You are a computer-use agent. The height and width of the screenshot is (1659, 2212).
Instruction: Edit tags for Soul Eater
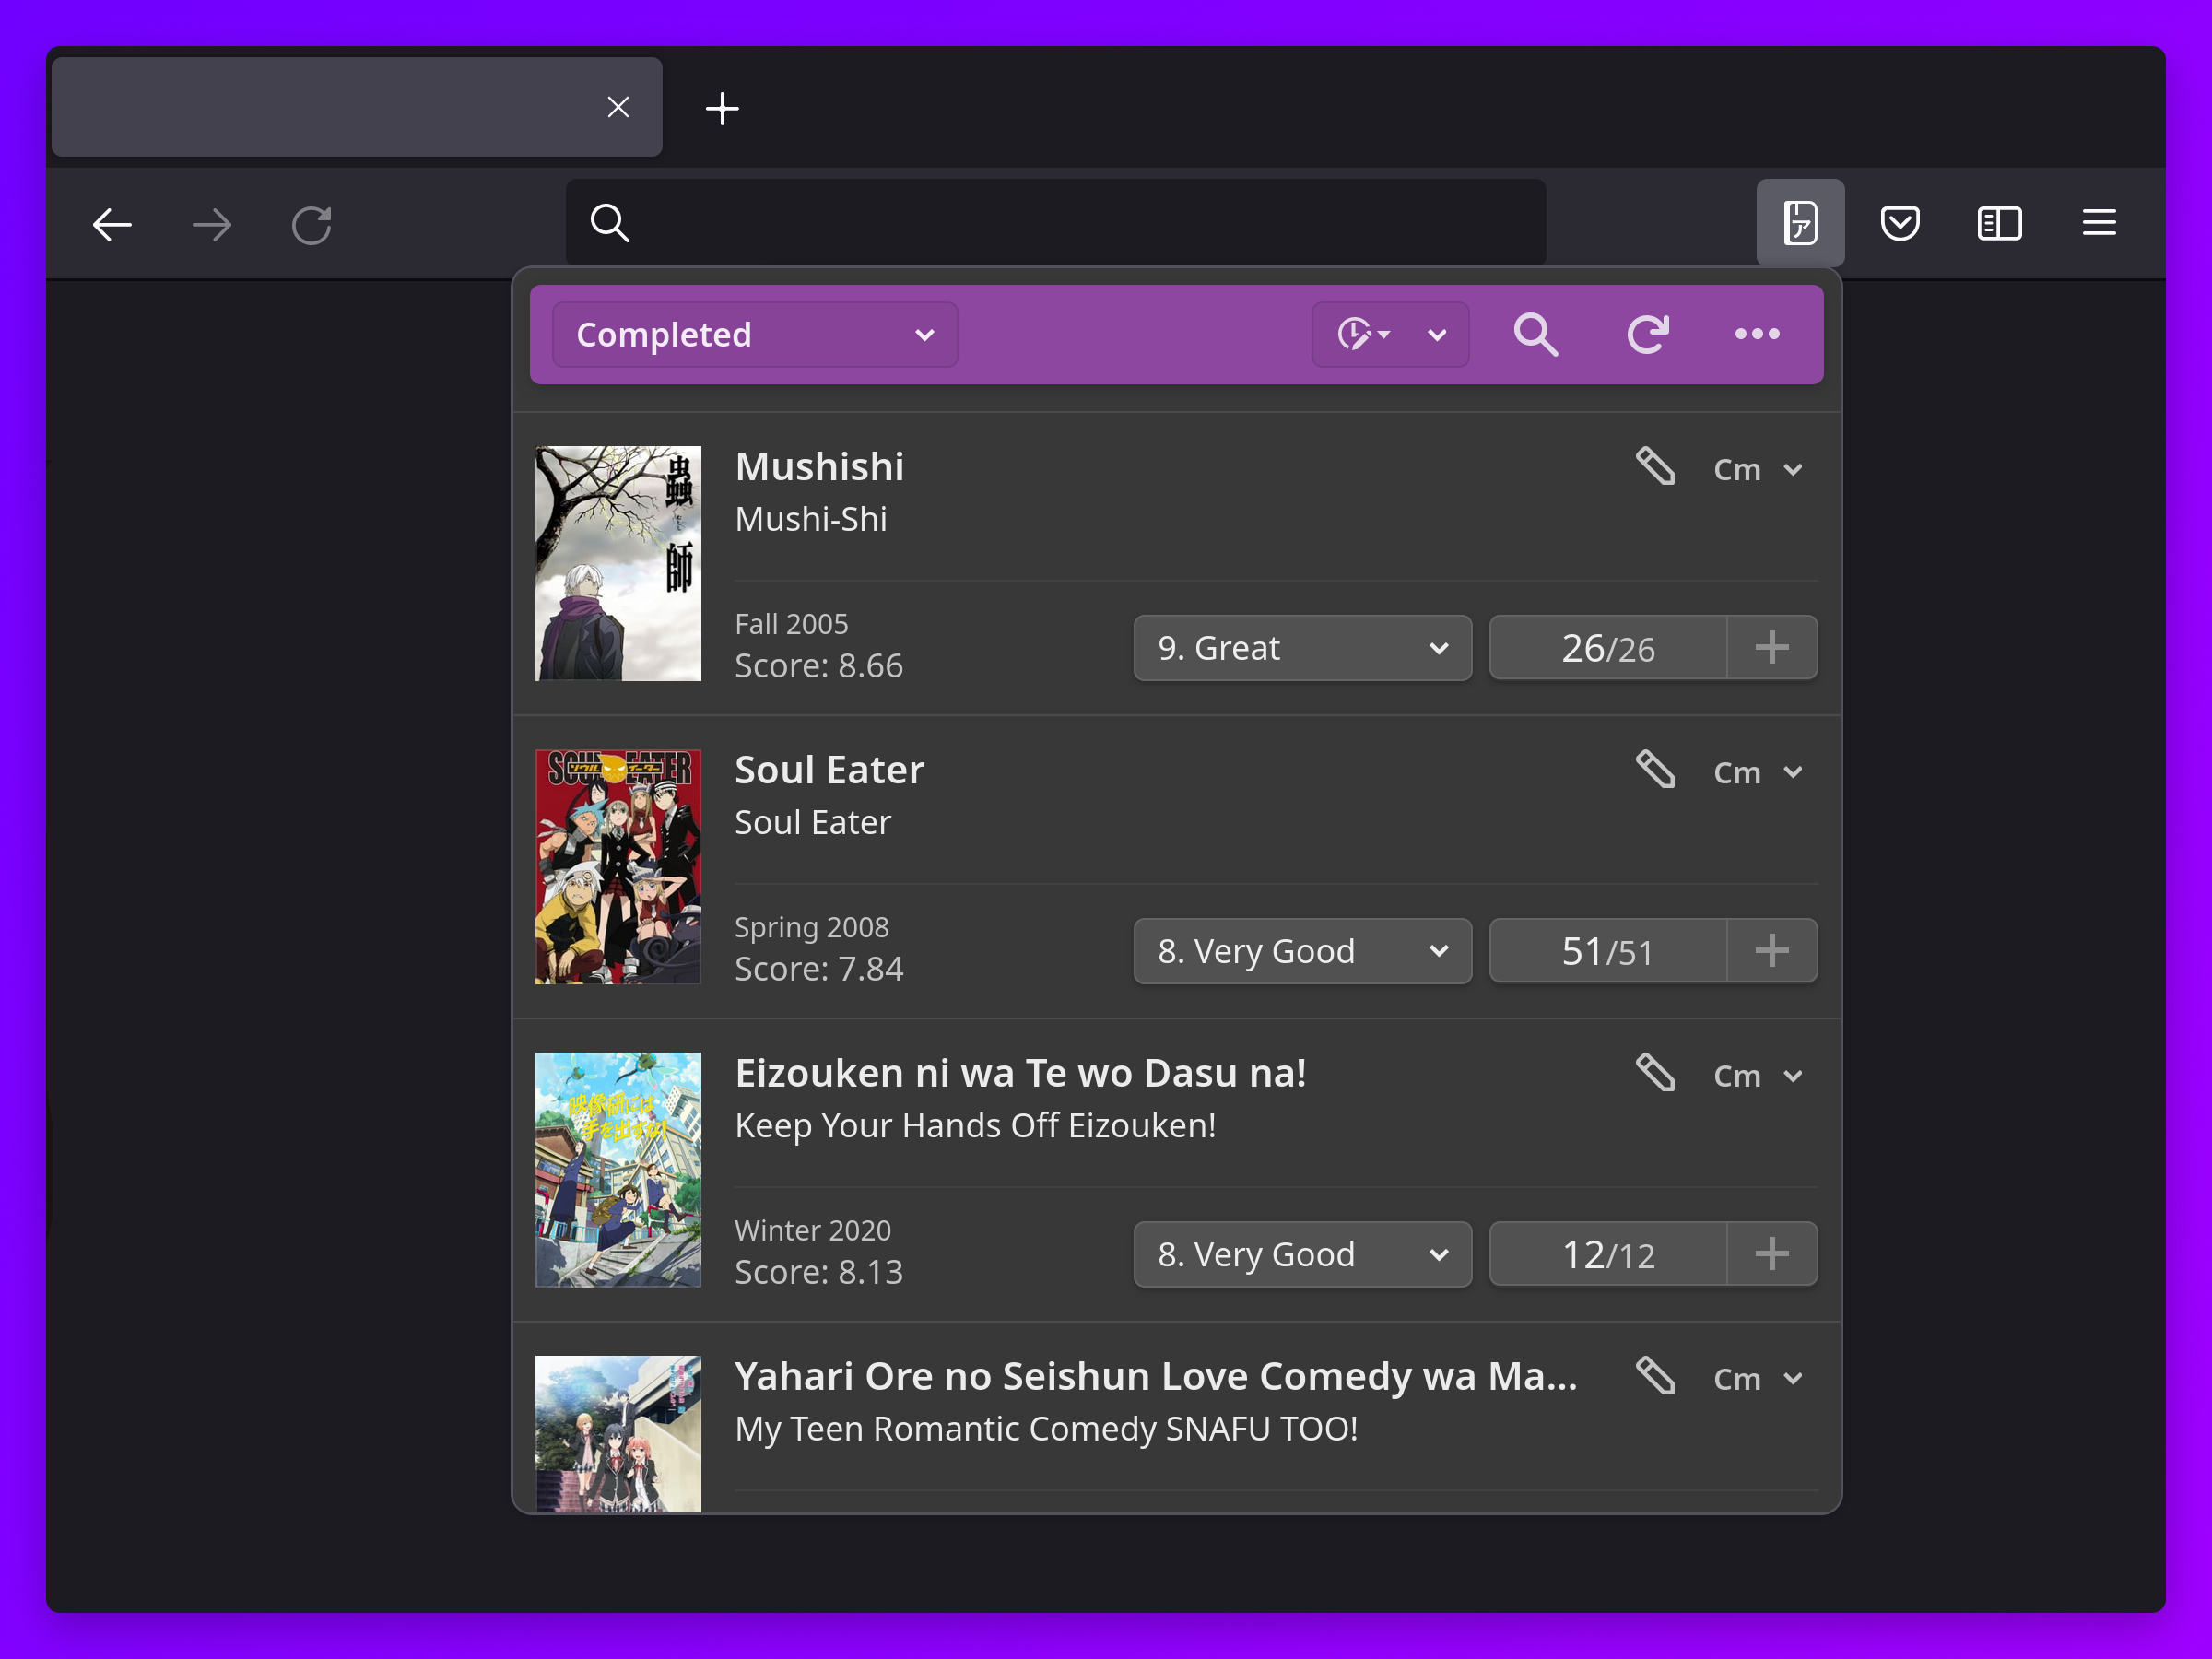tap(1655, 770)
